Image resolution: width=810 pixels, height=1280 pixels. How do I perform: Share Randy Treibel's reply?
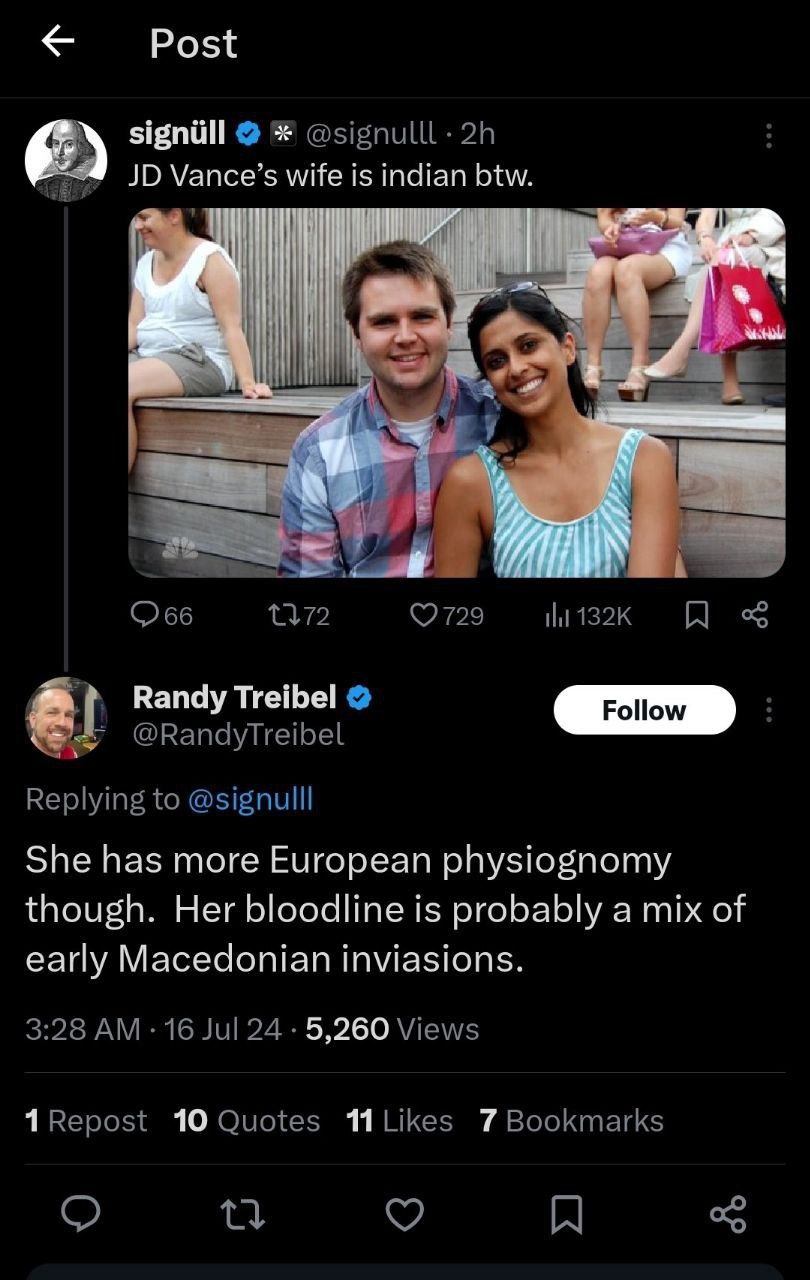728,1214
